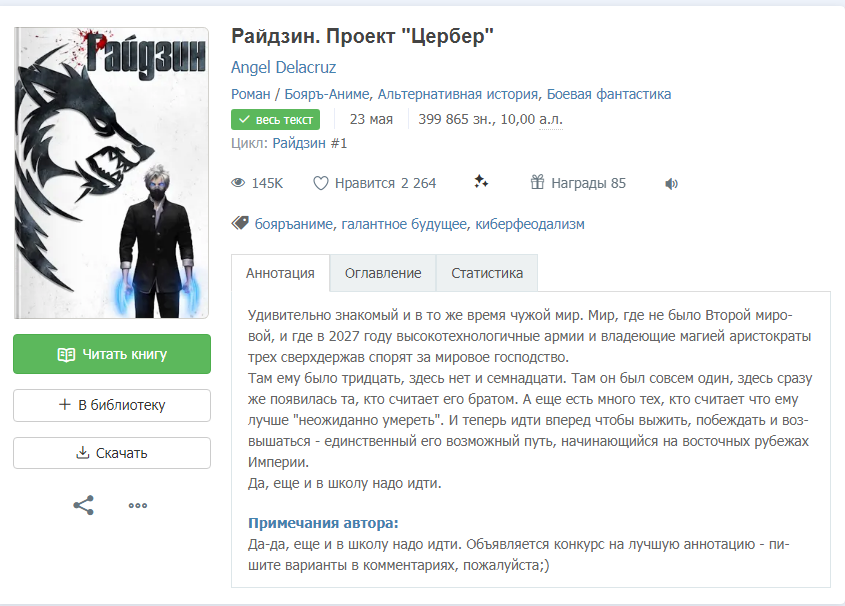845x606 pixels.
Task: Click the download arrow icon on Скачать
Action: tap(82, 452)
